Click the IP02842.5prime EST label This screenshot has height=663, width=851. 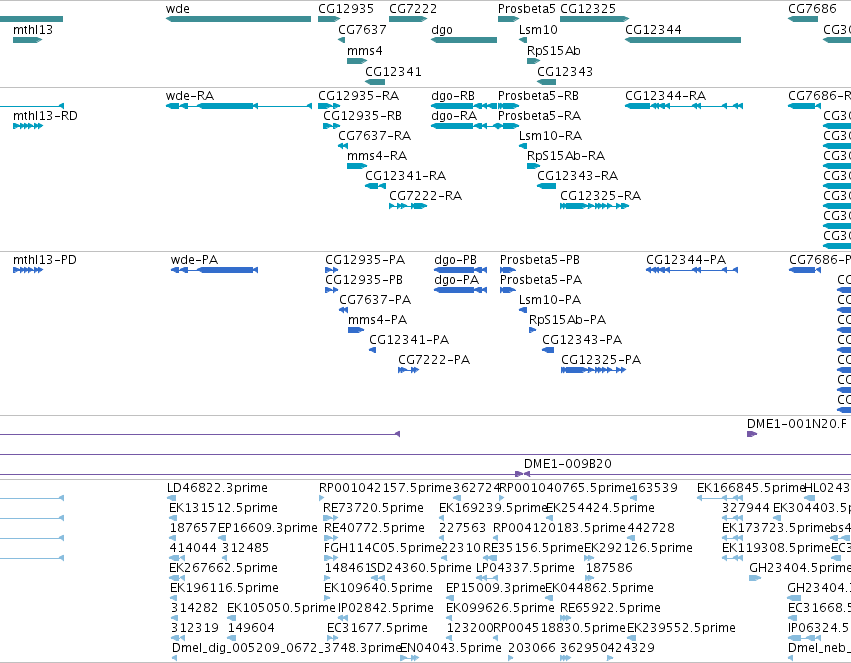(x=385, y=609)
